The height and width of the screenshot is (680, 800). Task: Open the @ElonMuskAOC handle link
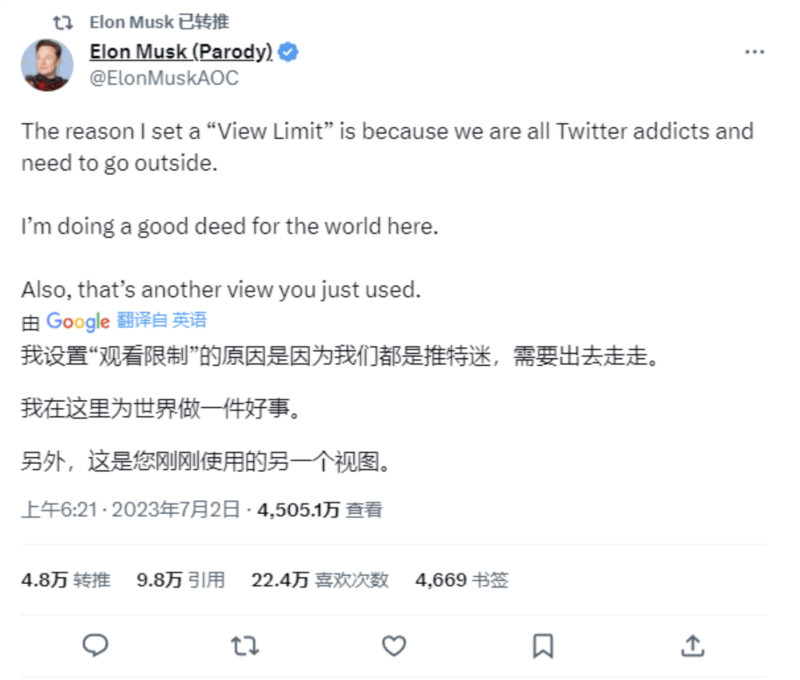click(x=165, y=78)
